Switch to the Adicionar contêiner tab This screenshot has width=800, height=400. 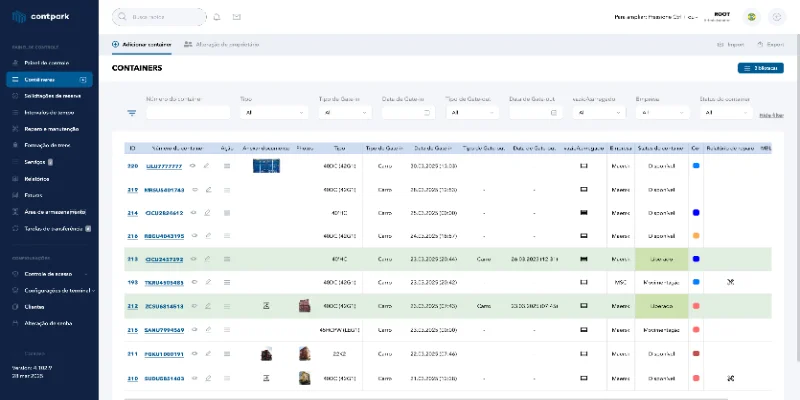point(143,45)
